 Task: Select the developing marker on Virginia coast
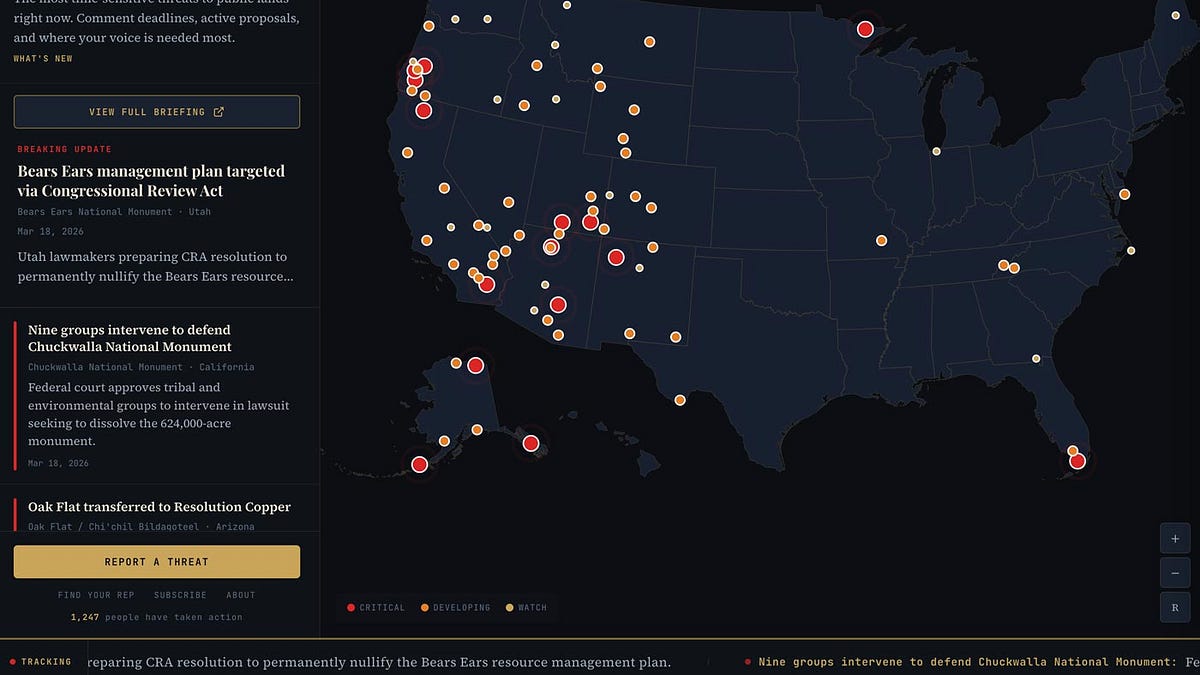tap(1125, 194)
